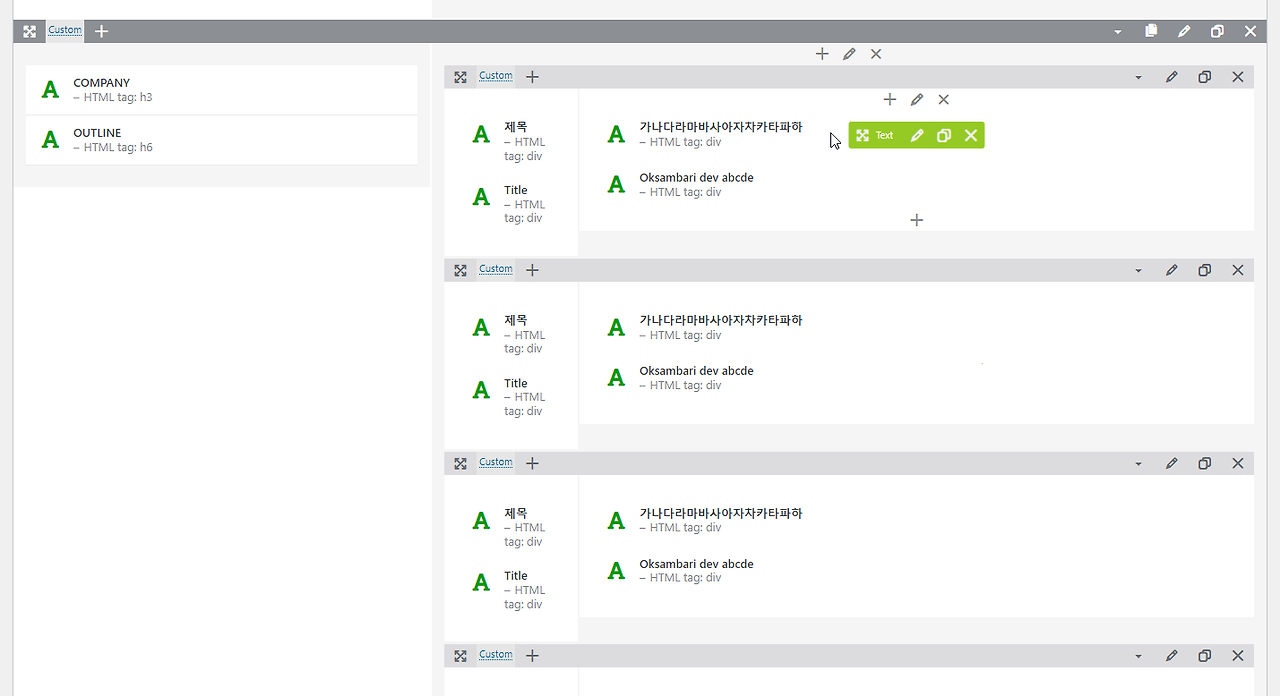Add column in the bottom inner row
Viewport: 1280px width, 696px height.
(x=532, y=655)
